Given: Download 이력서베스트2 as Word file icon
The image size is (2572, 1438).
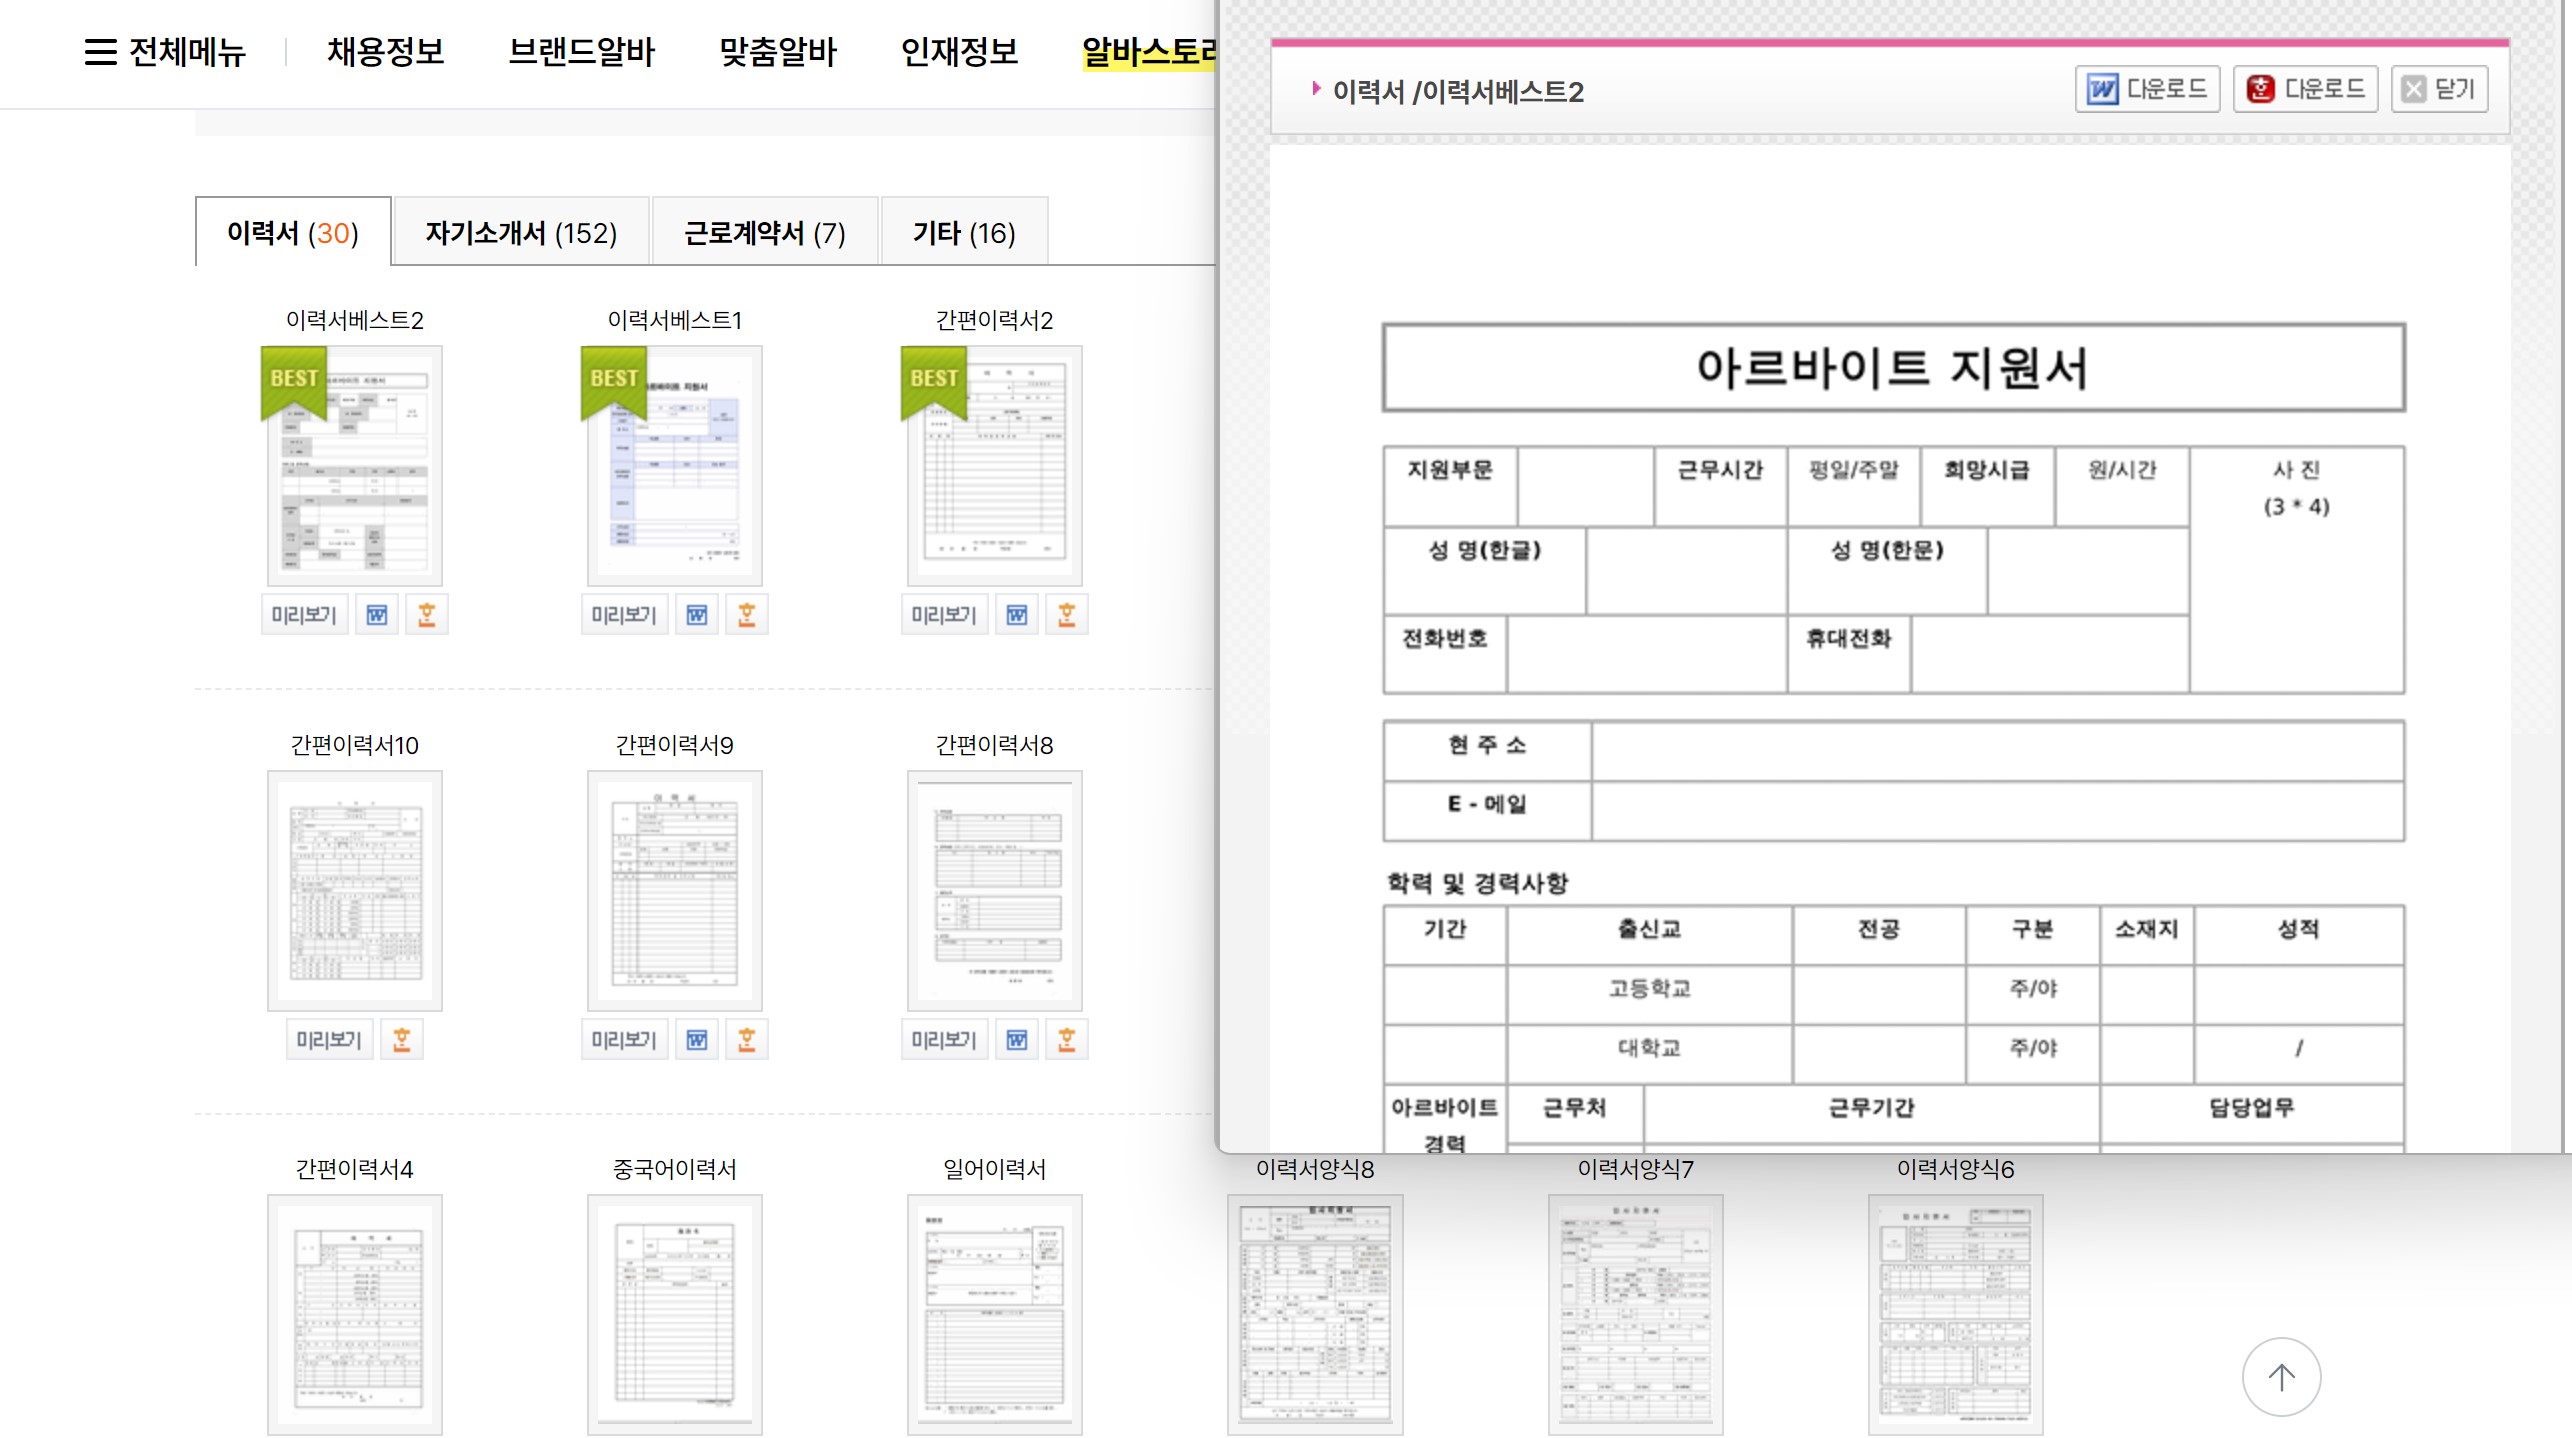Looking at the screenshot, I should pos(377,615).
